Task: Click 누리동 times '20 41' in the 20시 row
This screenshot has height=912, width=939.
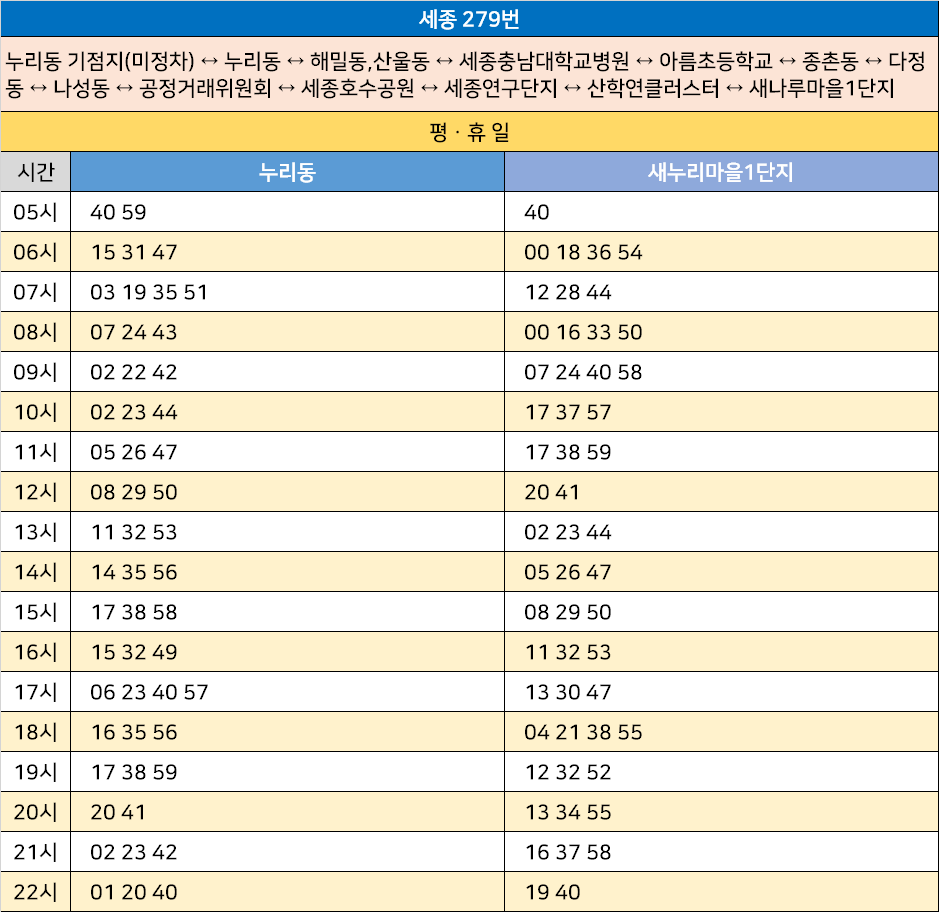Action: coord(118,813)
